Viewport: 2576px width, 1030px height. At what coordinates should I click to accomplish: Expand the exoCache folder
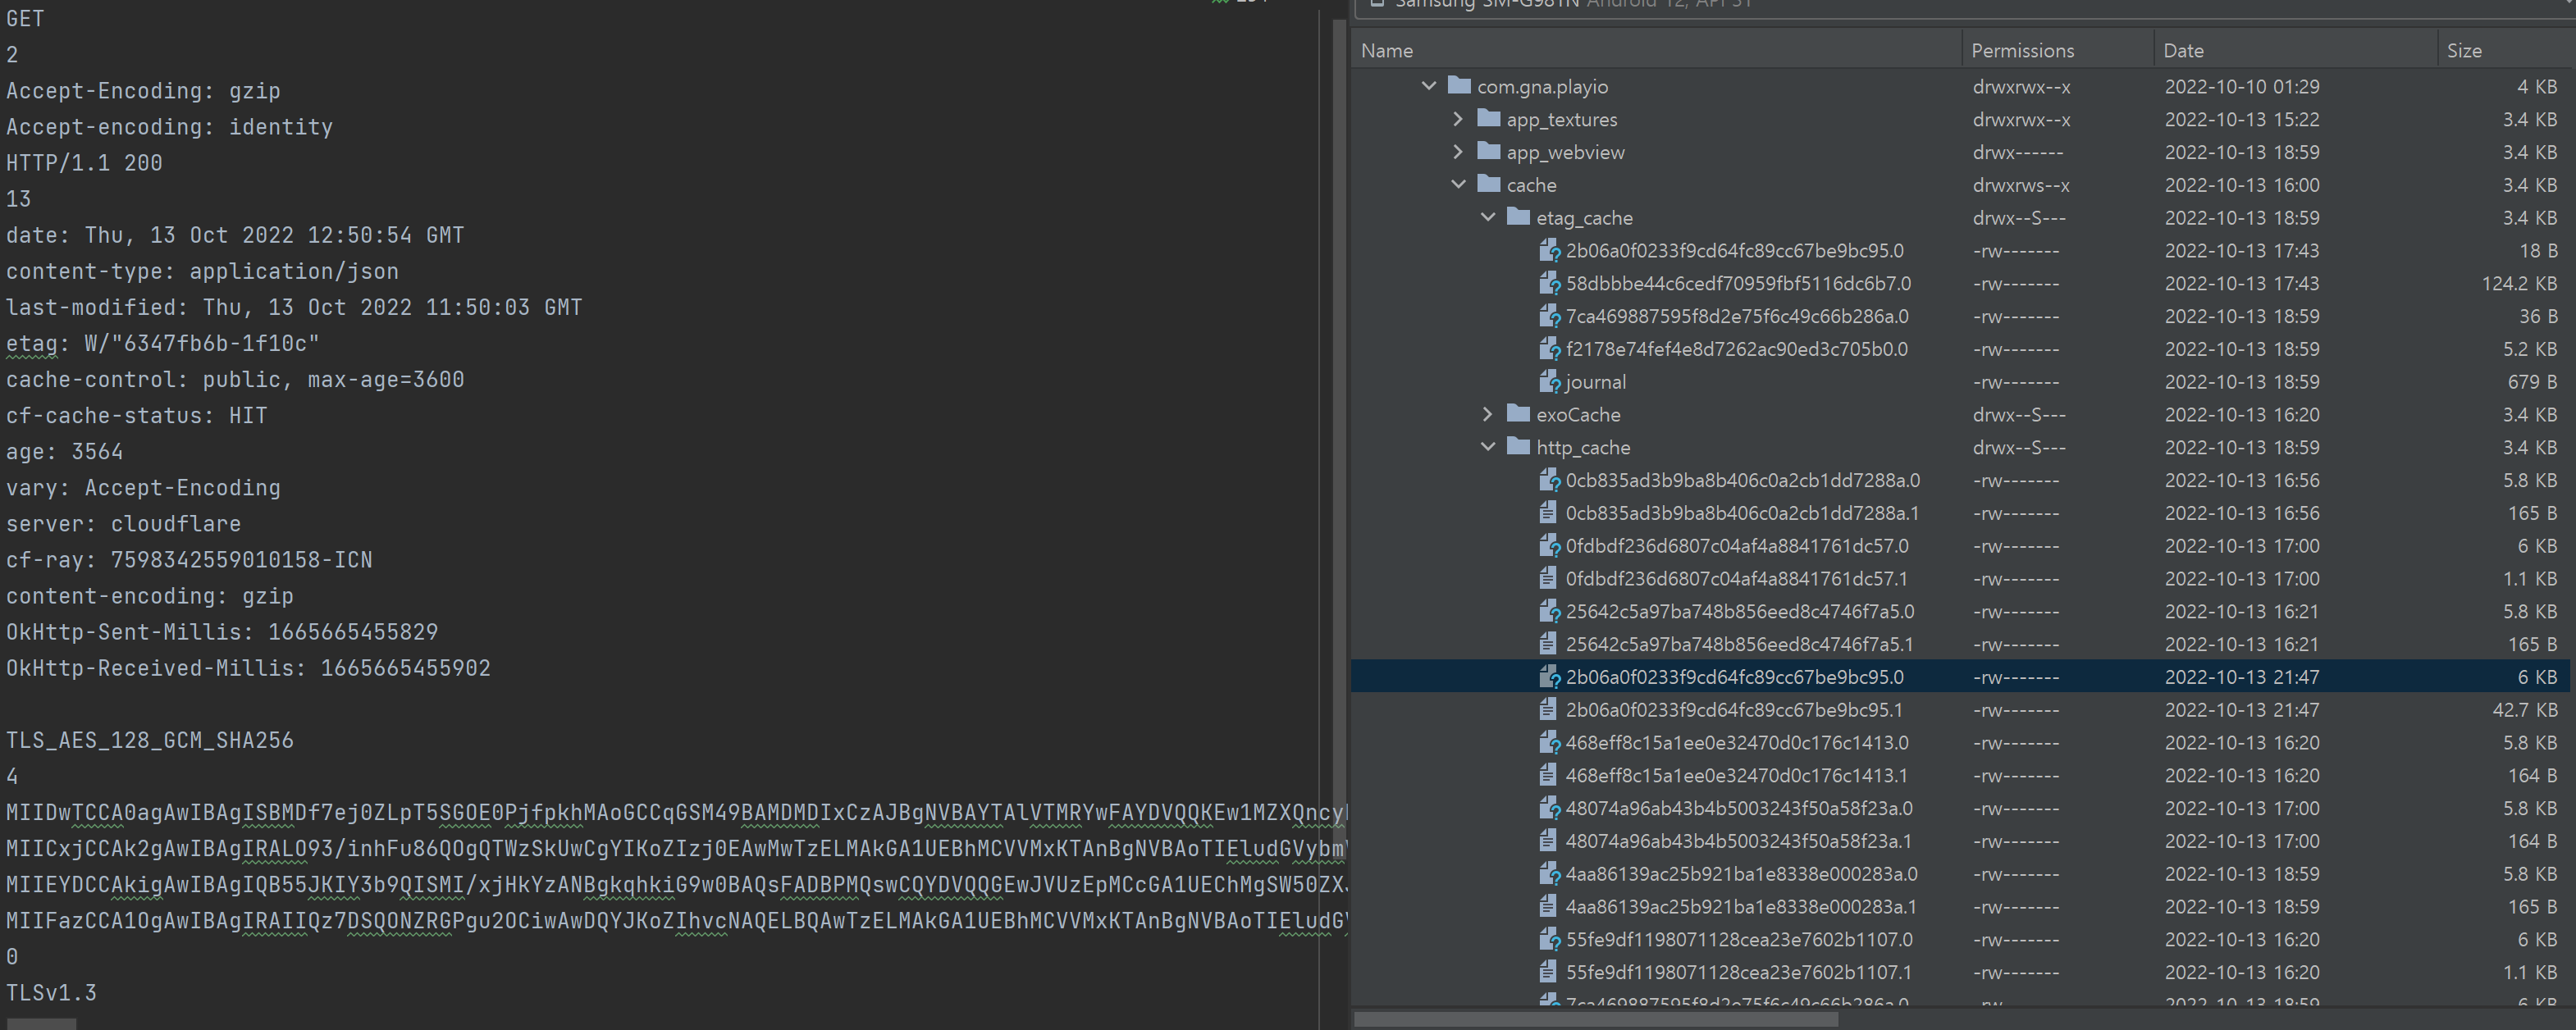(x=1488, y=414)
